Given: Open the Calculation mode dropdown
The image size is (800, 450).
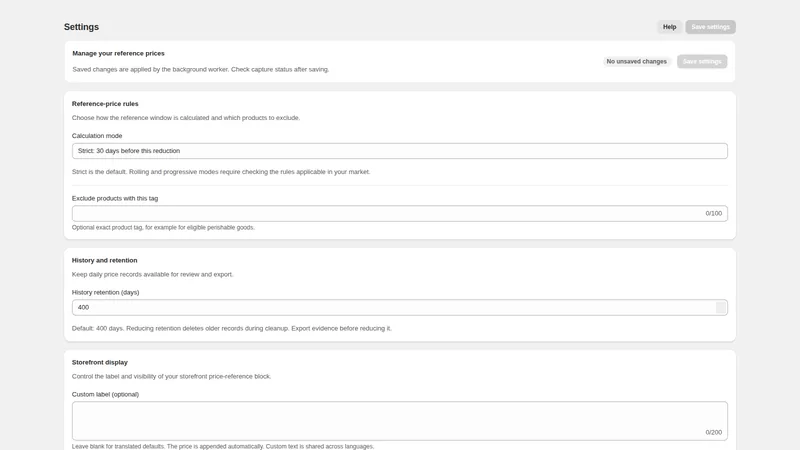Looking at the screenshot, I should click(x=399, y=151).
